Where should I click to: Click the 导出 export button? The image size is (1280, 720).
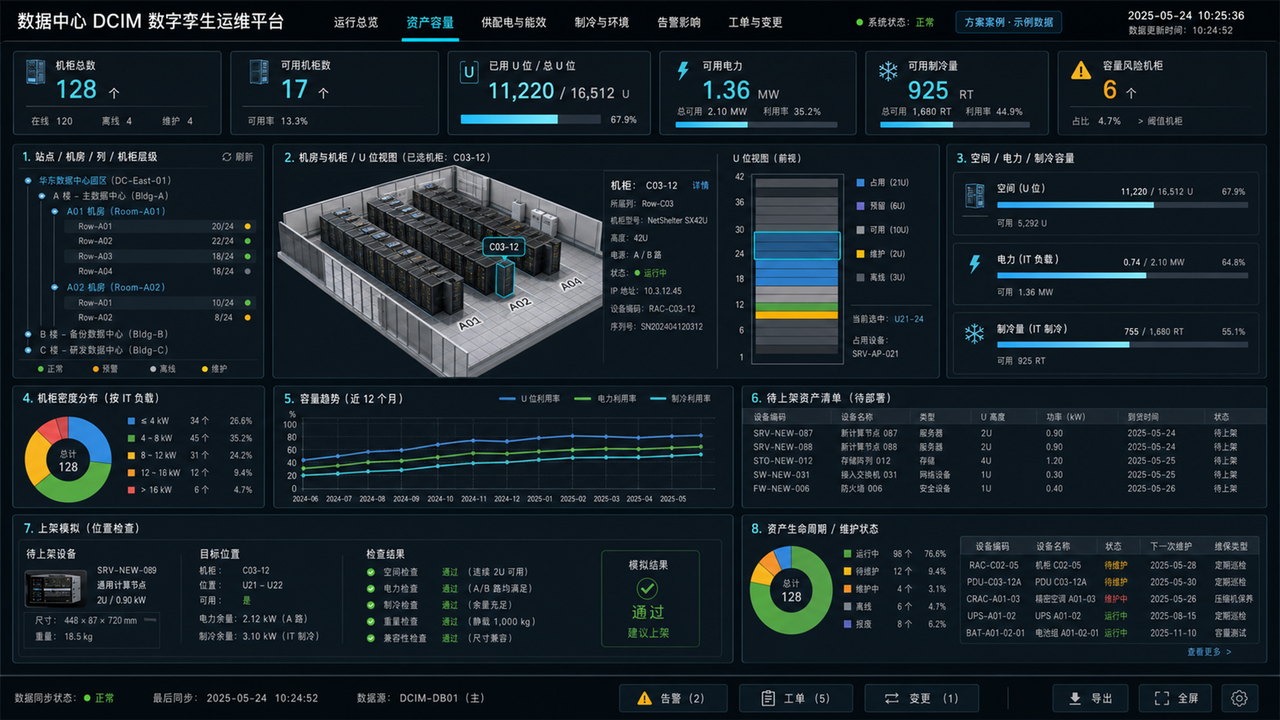click(x=1091, y=698)
